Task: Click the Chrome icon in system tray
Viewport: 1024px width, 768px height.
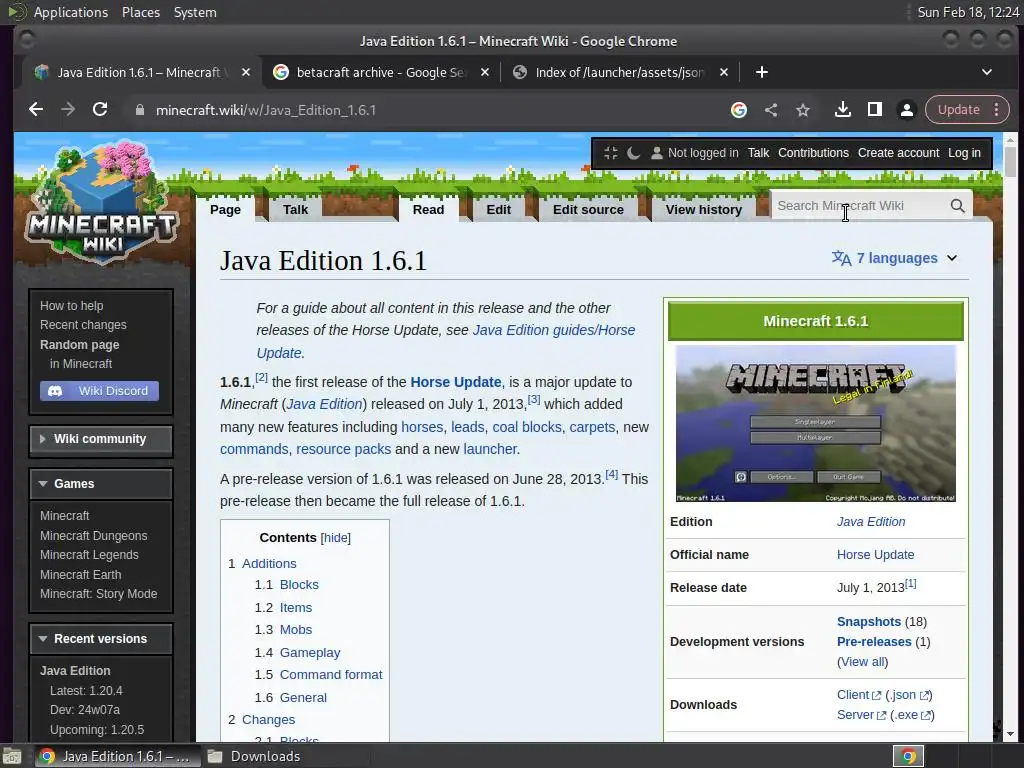Action: 908,756
